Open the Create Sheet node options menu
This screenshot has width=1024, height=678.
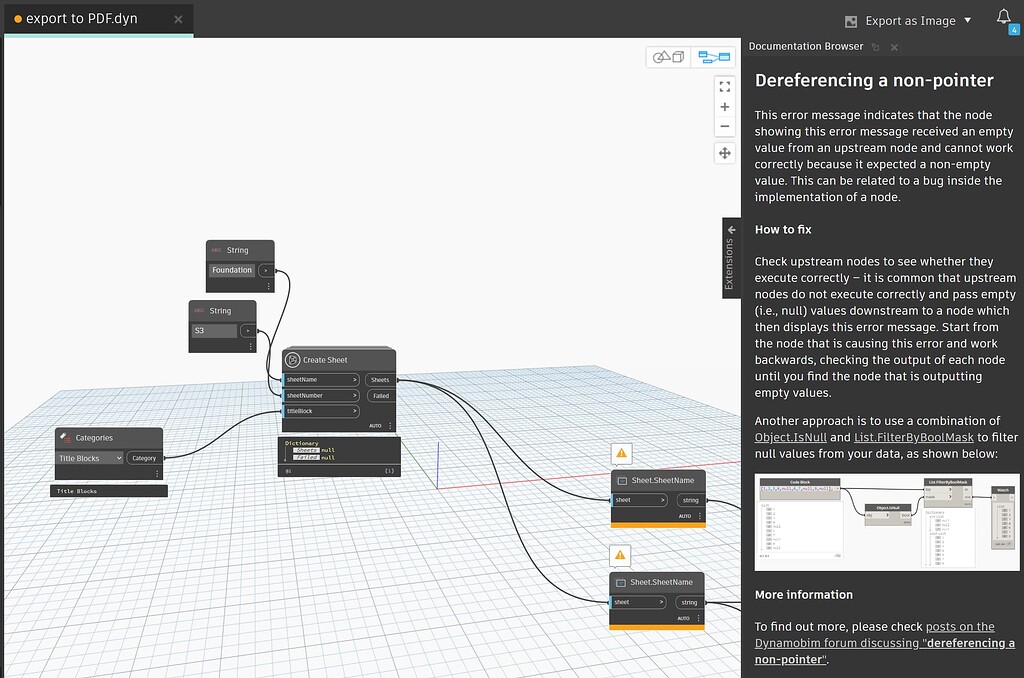[390, 426]
